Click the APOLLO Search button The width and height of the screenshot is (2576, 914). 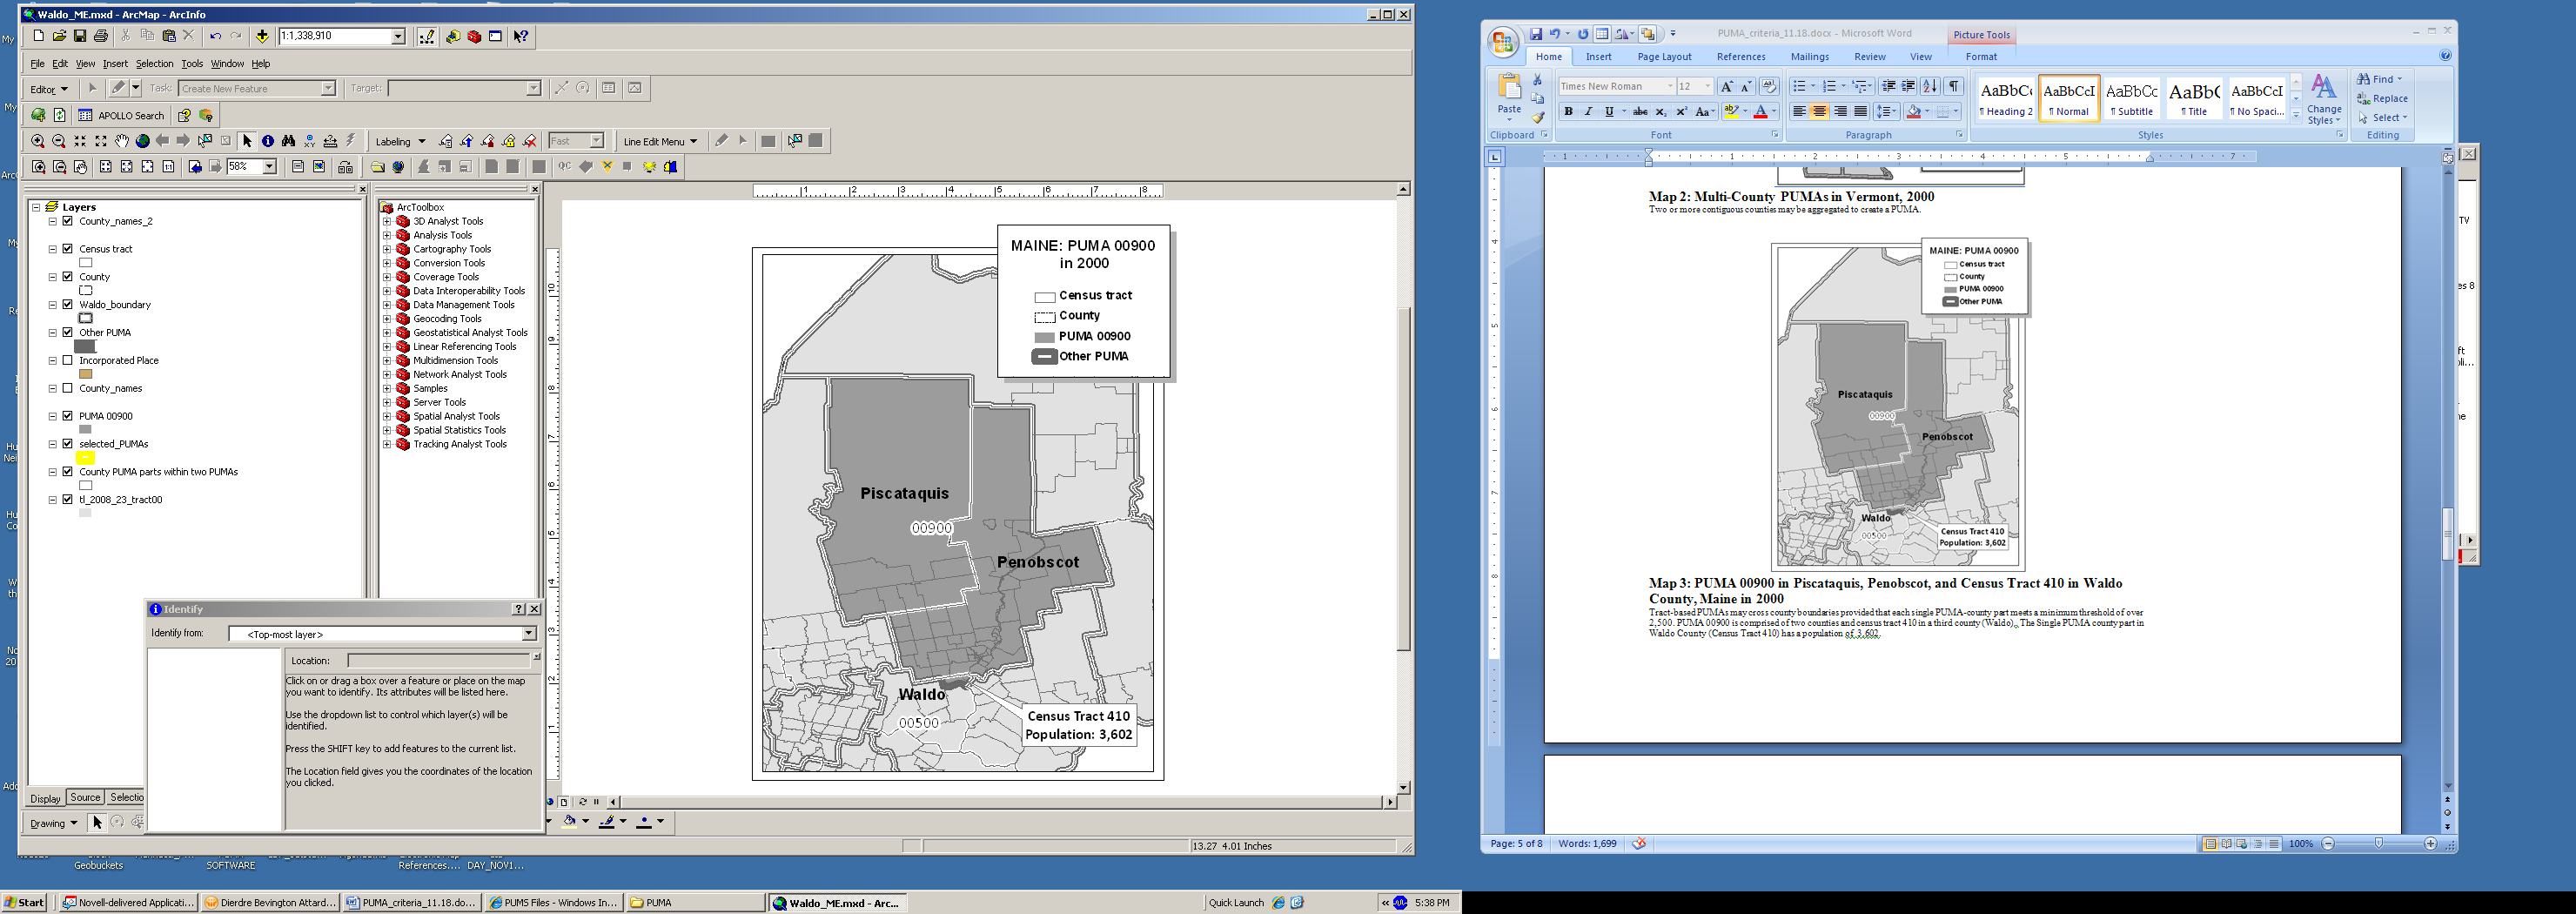coord(120,115)
